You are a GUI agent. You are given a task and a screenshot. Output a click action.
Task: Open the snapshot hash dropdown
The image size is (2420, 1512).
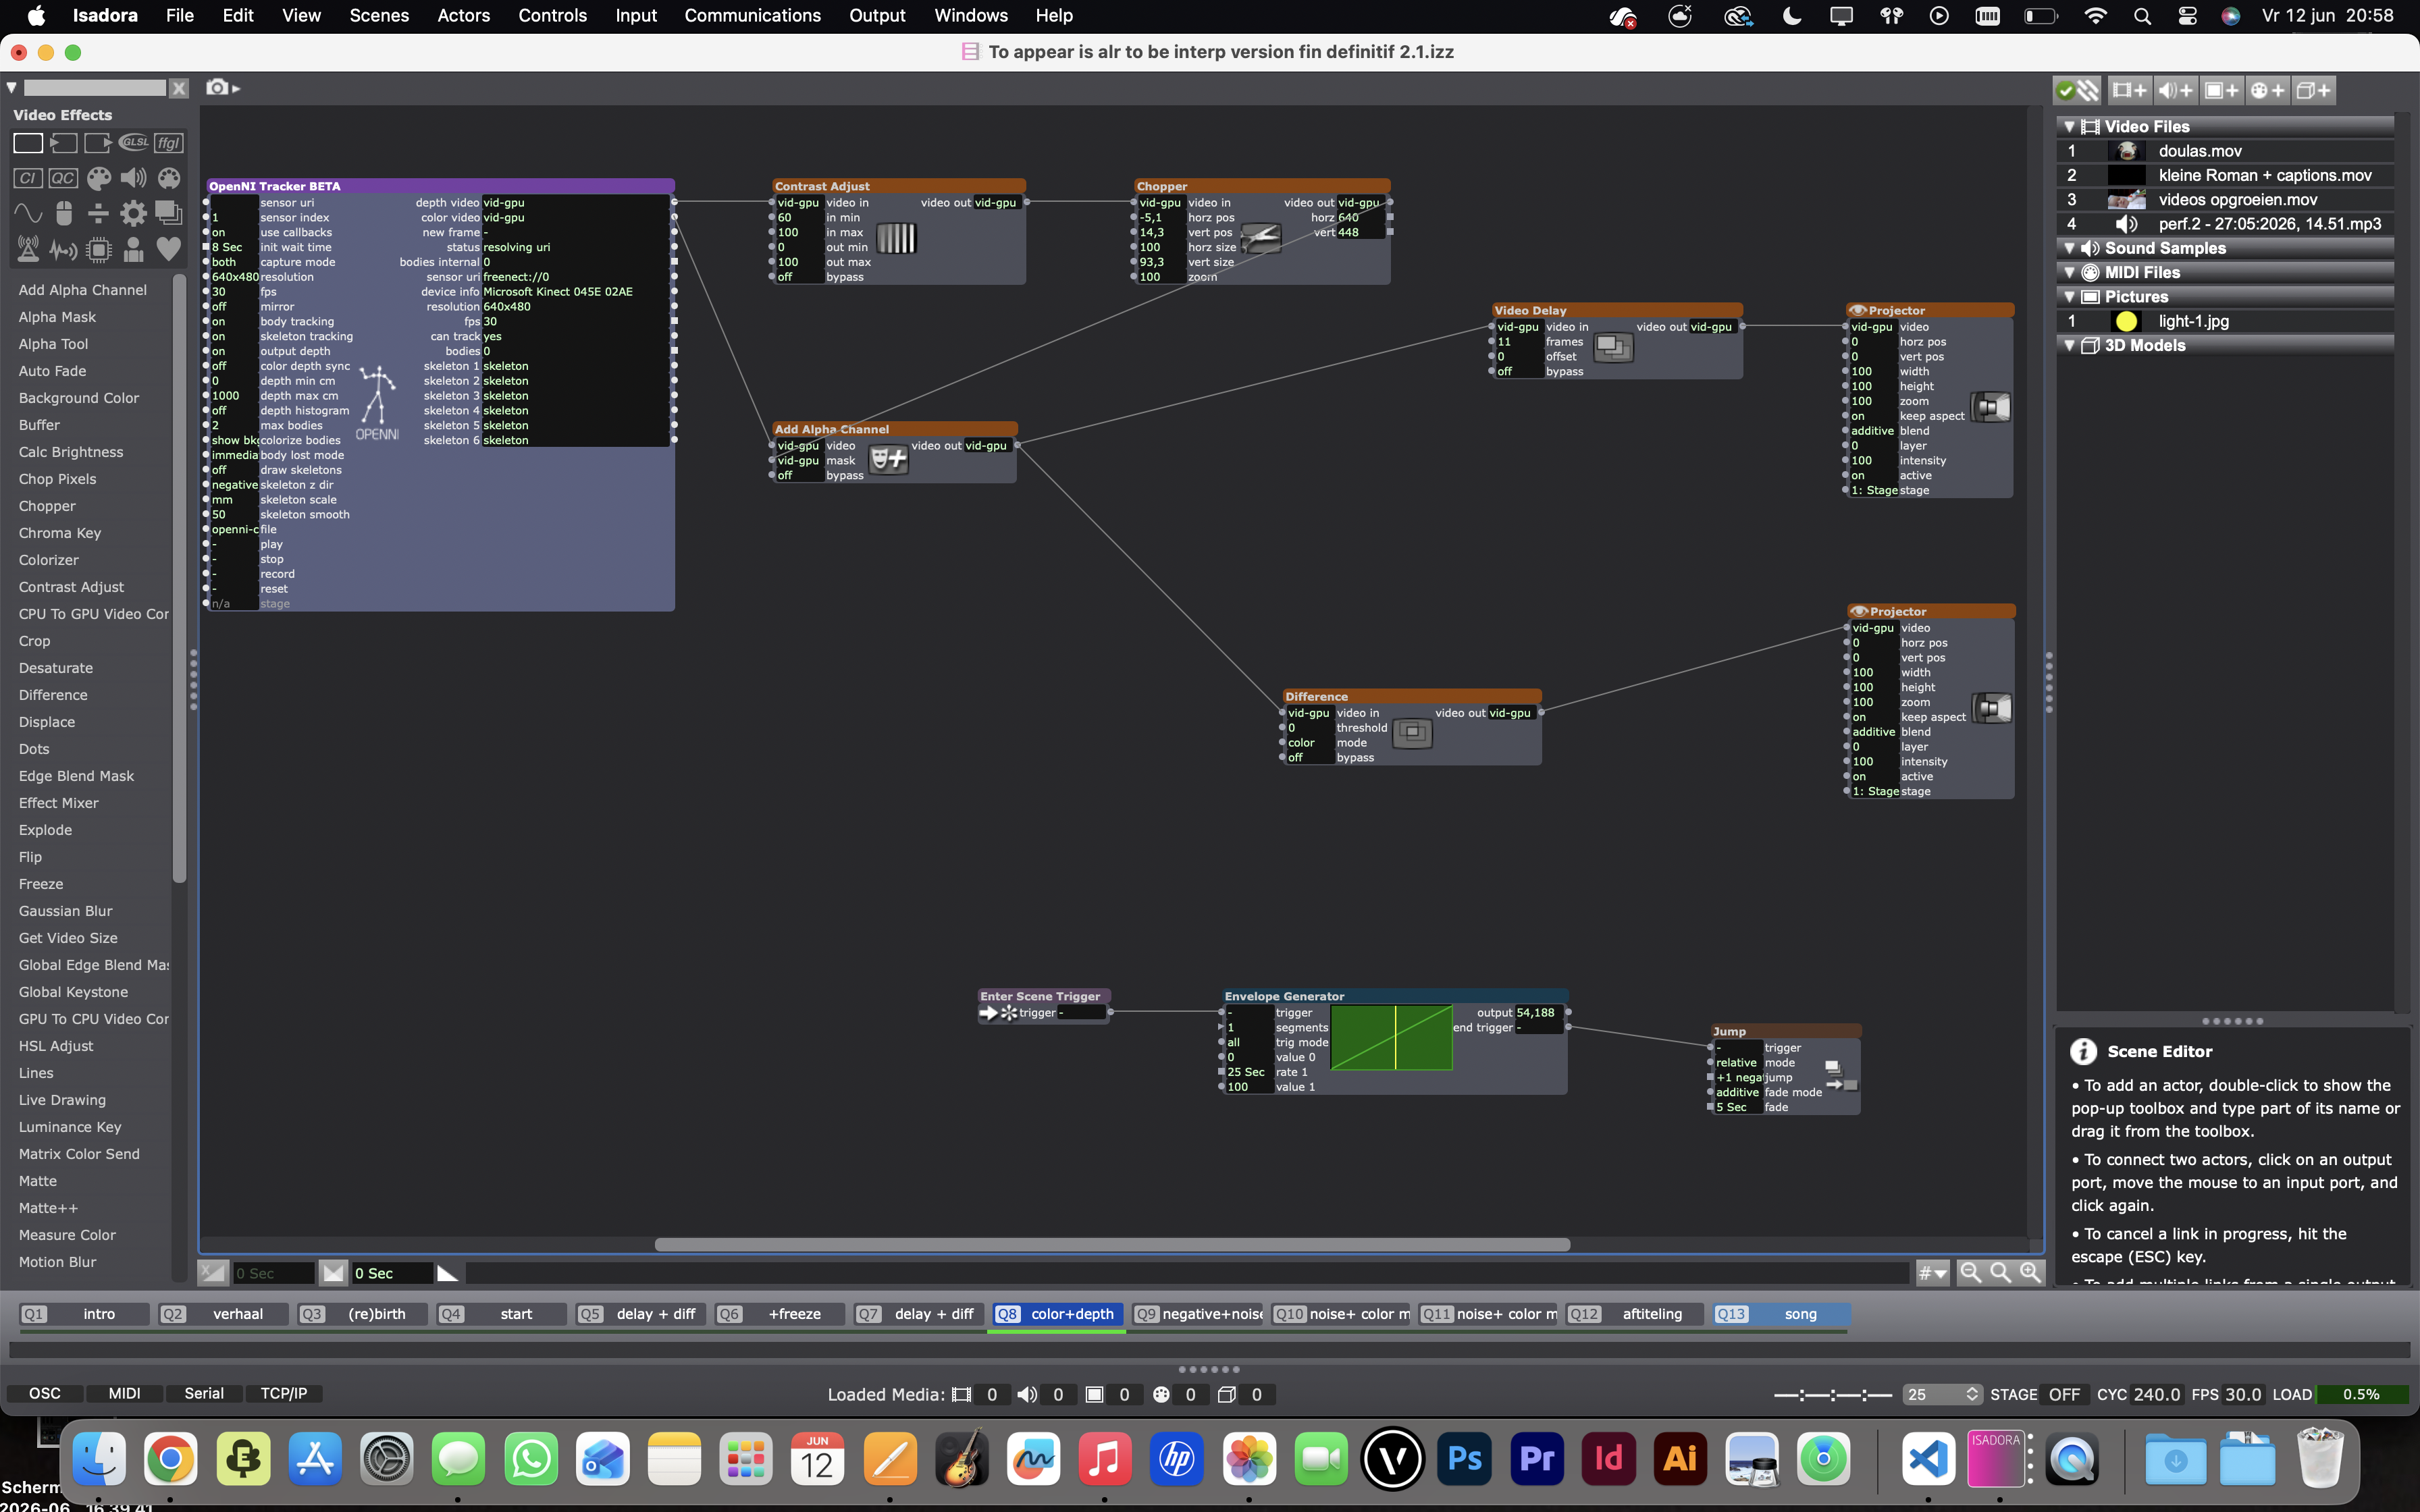pos(1932,1273)
